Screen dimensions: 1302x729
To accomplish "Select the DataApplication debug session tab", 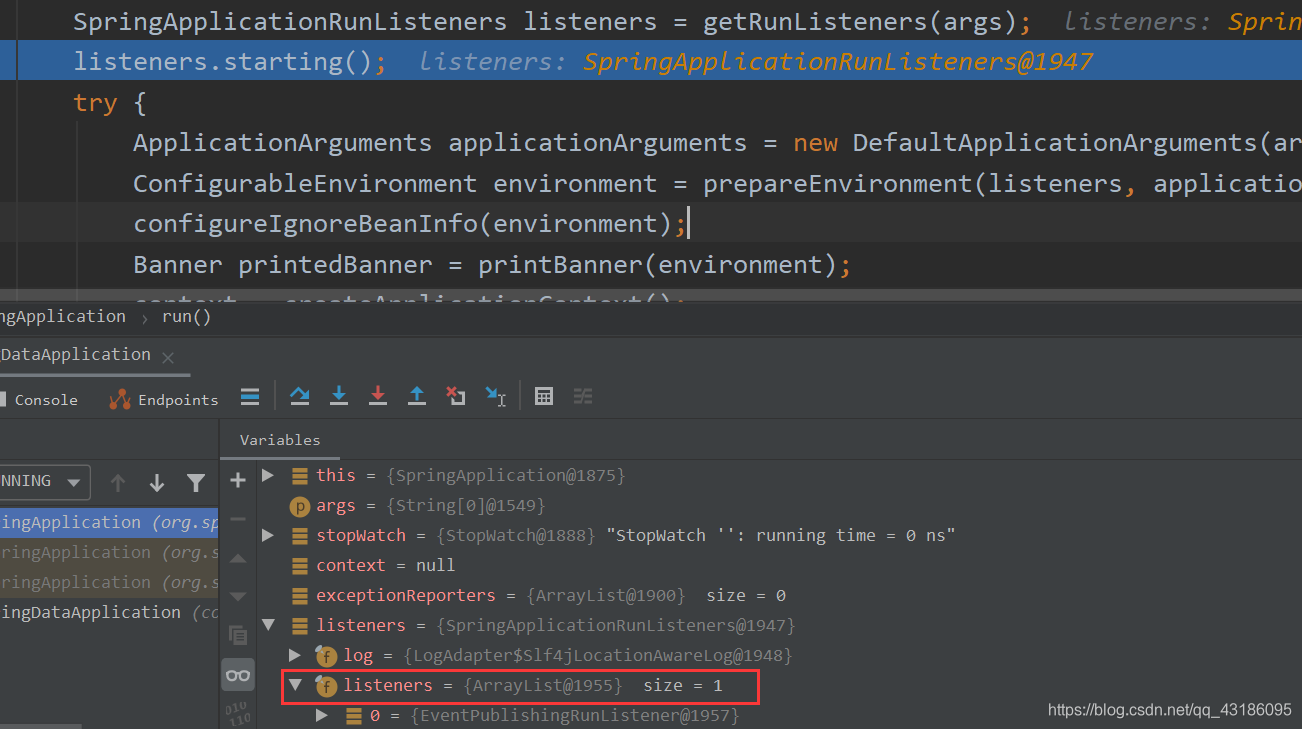I will coord(75,355).
